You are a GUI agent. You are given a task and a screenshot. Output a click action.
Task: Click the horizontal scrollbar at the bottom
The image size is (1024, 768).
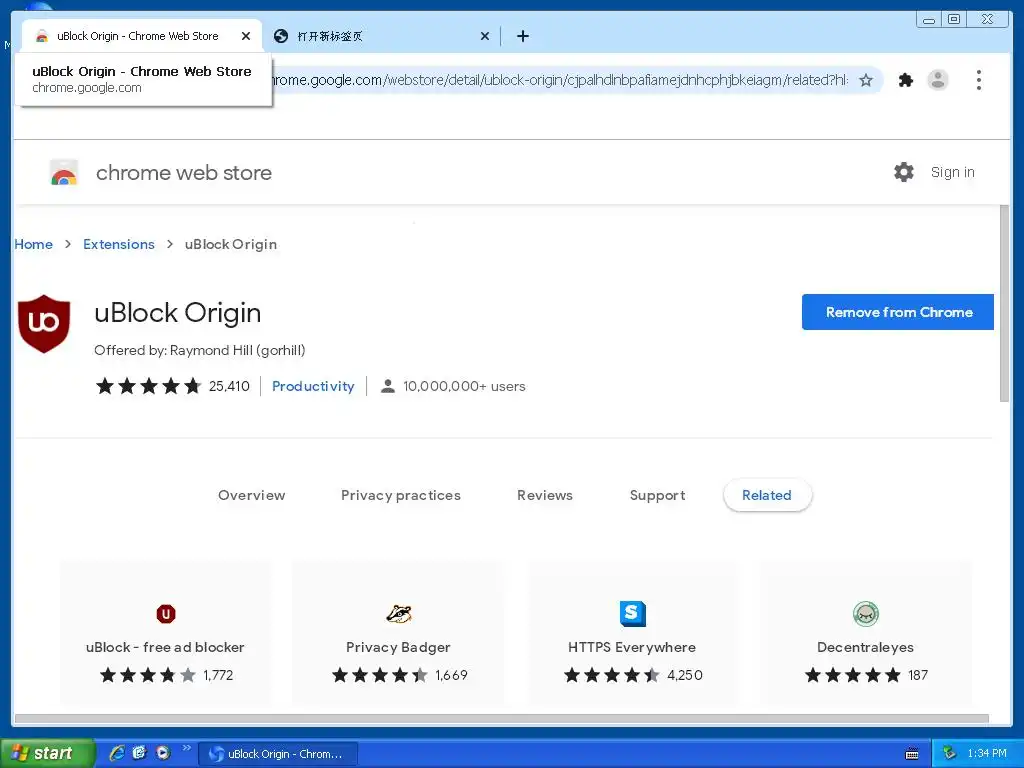502,719
